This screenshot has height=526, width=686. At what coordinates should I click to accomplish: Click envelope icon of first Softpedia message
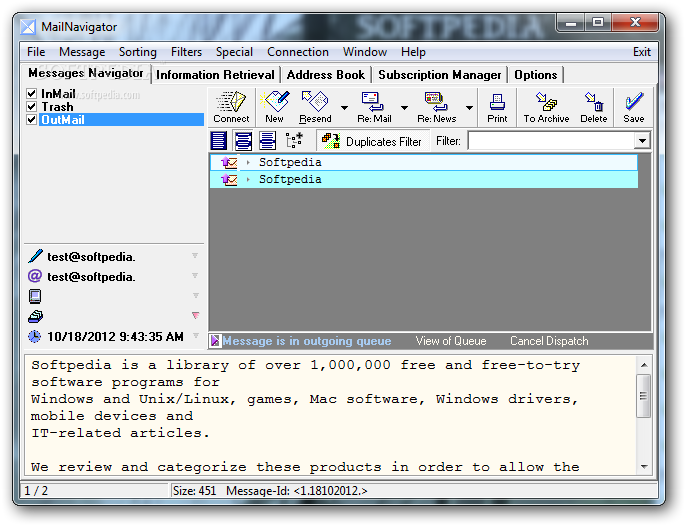click(229, 163)
